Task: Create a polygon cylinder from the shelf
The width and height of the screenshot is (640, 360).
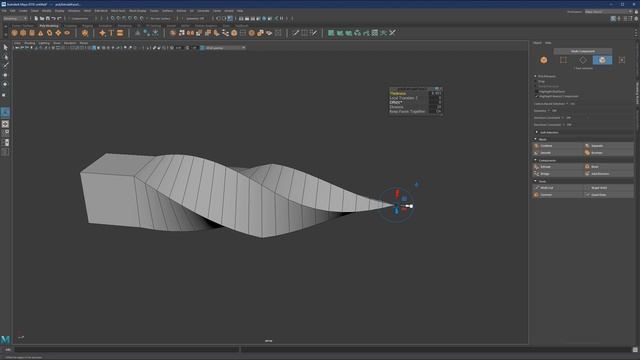Action: [x=32, y=33]
